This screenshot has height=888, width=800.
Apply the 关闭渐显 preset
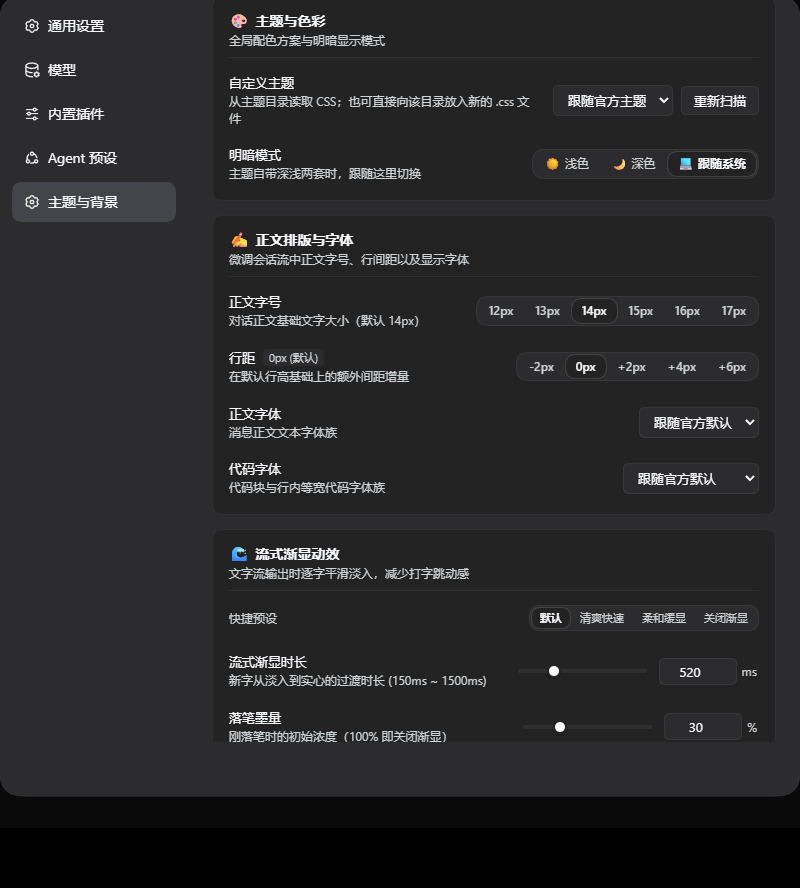[x=725, y=618]
